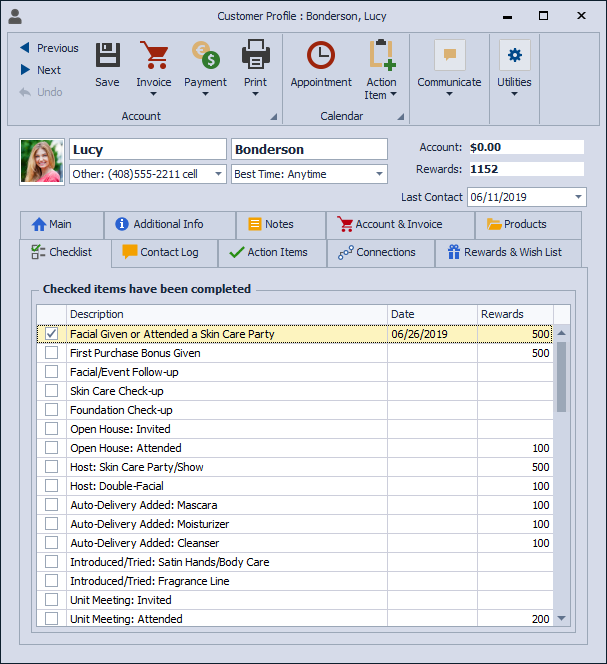Click the customer profile icon in title bar

pos(15,17)
